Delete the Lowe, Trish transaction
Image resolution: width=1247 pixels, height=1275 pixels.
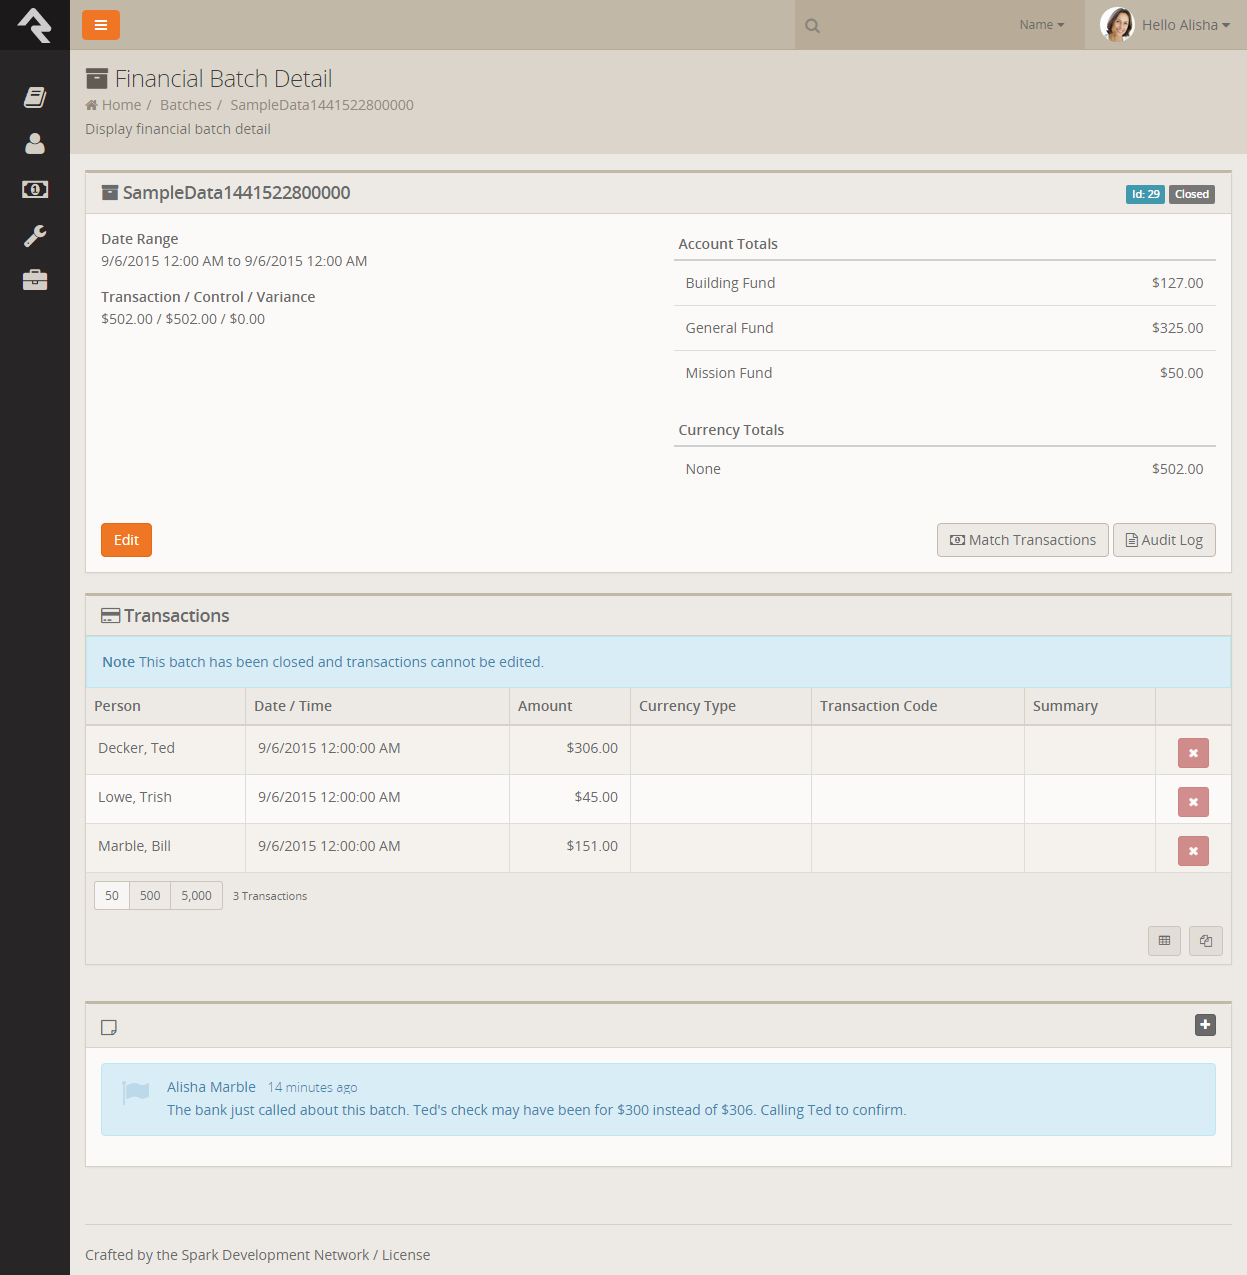1193,802
